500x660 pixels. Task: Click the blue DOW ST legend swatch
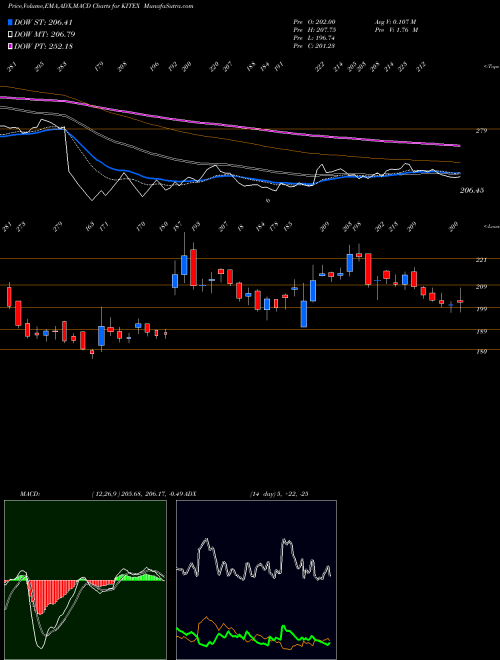10,22
